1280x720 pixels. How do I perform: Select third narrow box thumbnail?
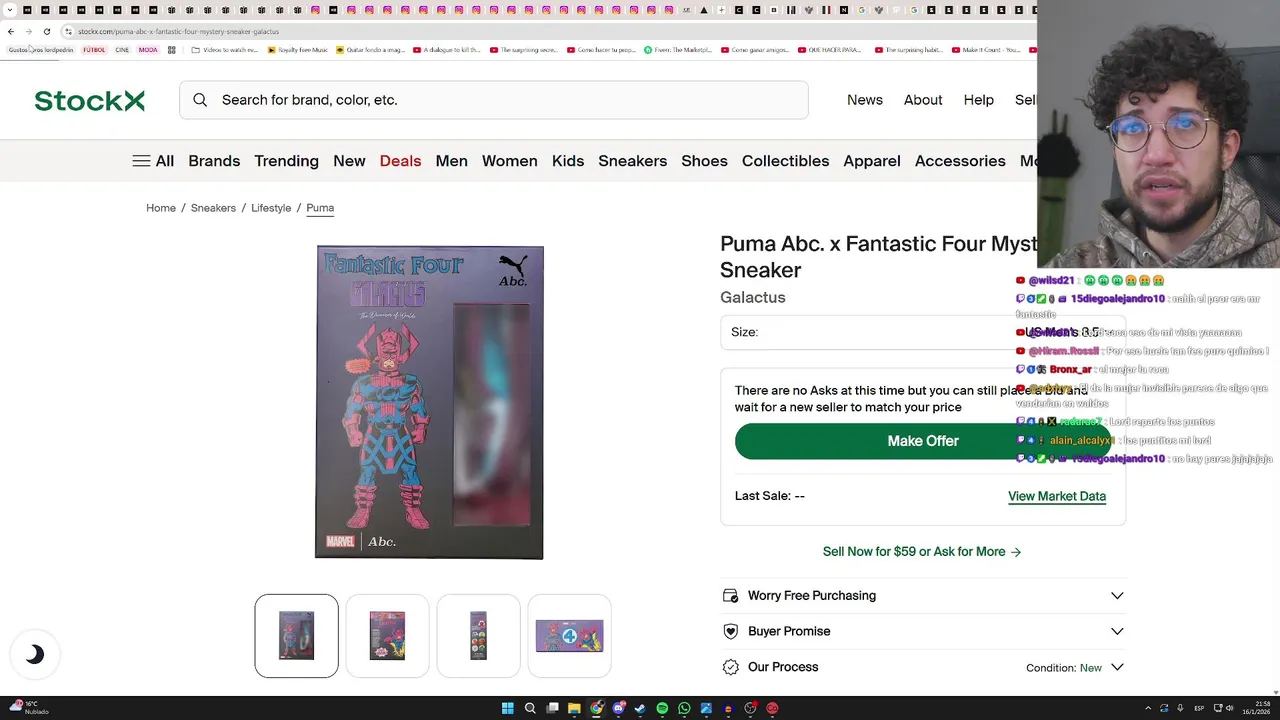(478, 636)
